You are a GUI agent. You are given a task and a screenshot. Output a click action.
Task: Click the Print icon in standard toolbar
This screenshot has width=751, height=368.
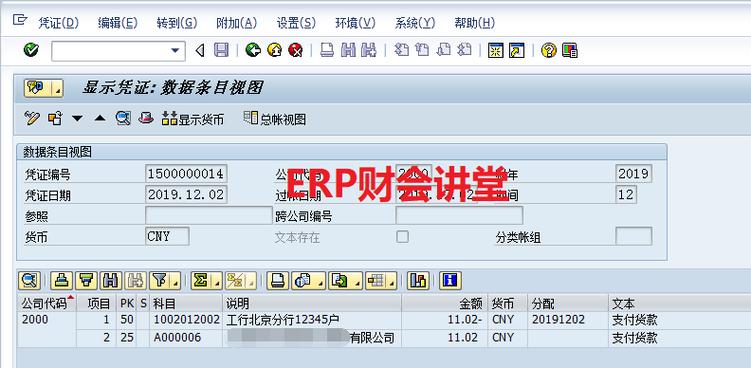[327, 50]
